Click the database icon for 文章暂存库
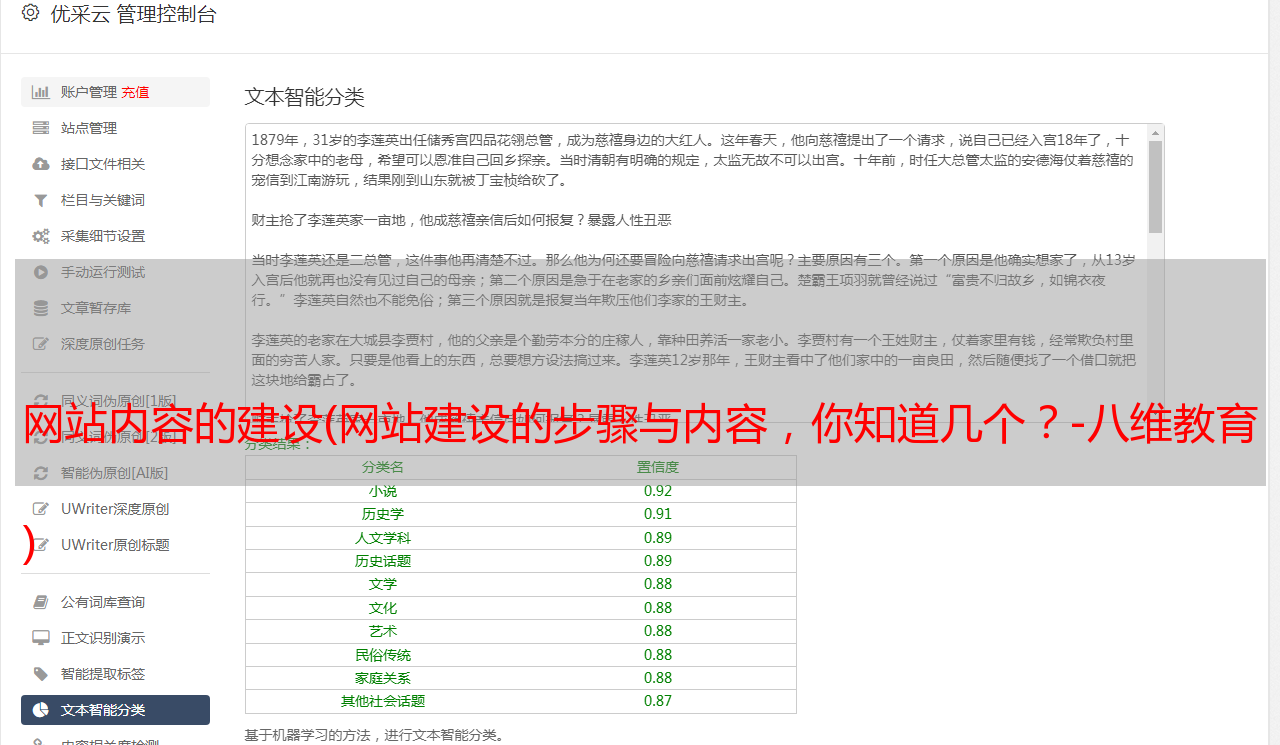This screenshot has height=745, width=1280. tap(41, 308)
